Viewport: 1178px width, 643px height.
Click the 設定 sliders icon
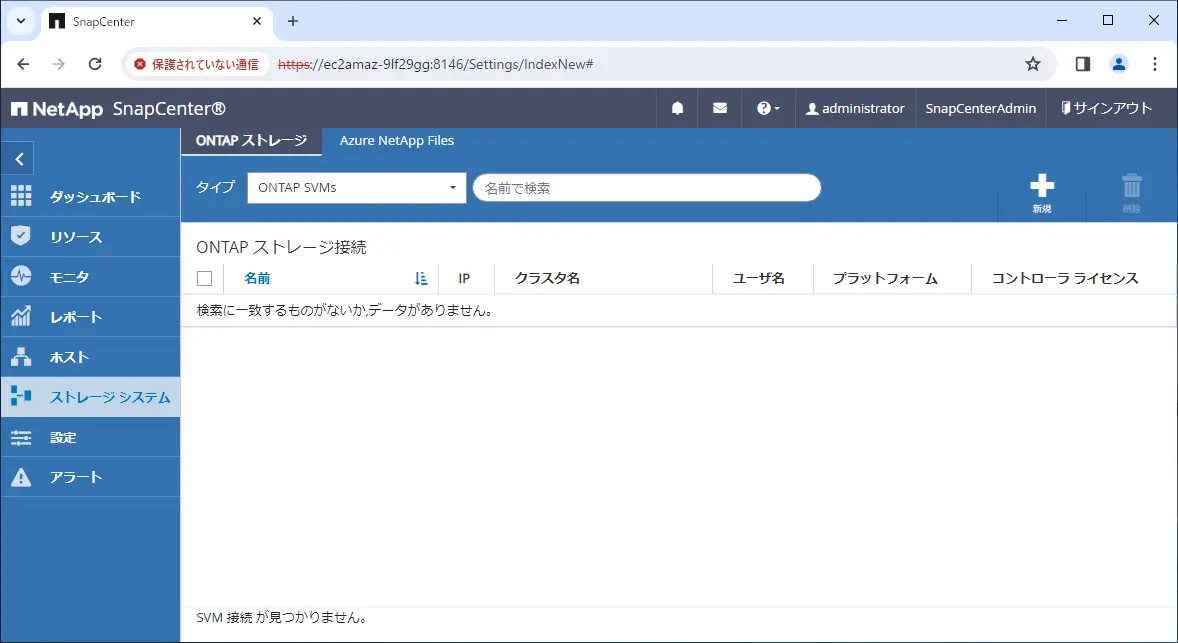pyautogui.click(x=21, y=437)
